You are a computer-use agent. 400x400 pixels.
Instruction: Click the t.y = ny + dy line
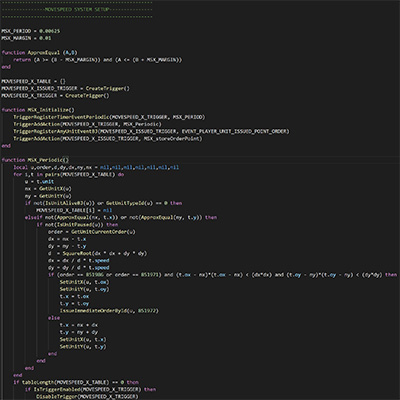(x=79, y=332)
